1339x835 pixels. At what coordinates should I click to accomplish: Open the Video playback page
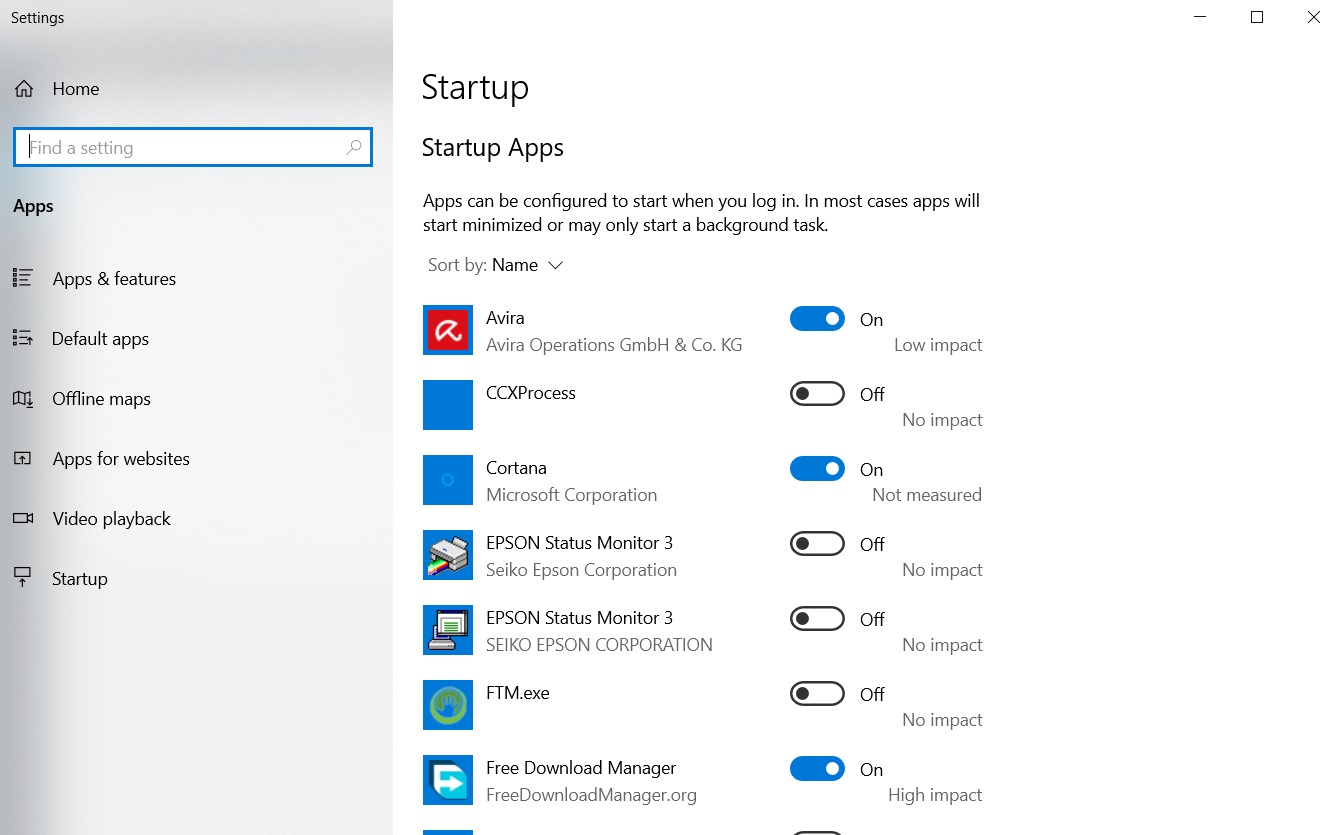coord(111,519)
